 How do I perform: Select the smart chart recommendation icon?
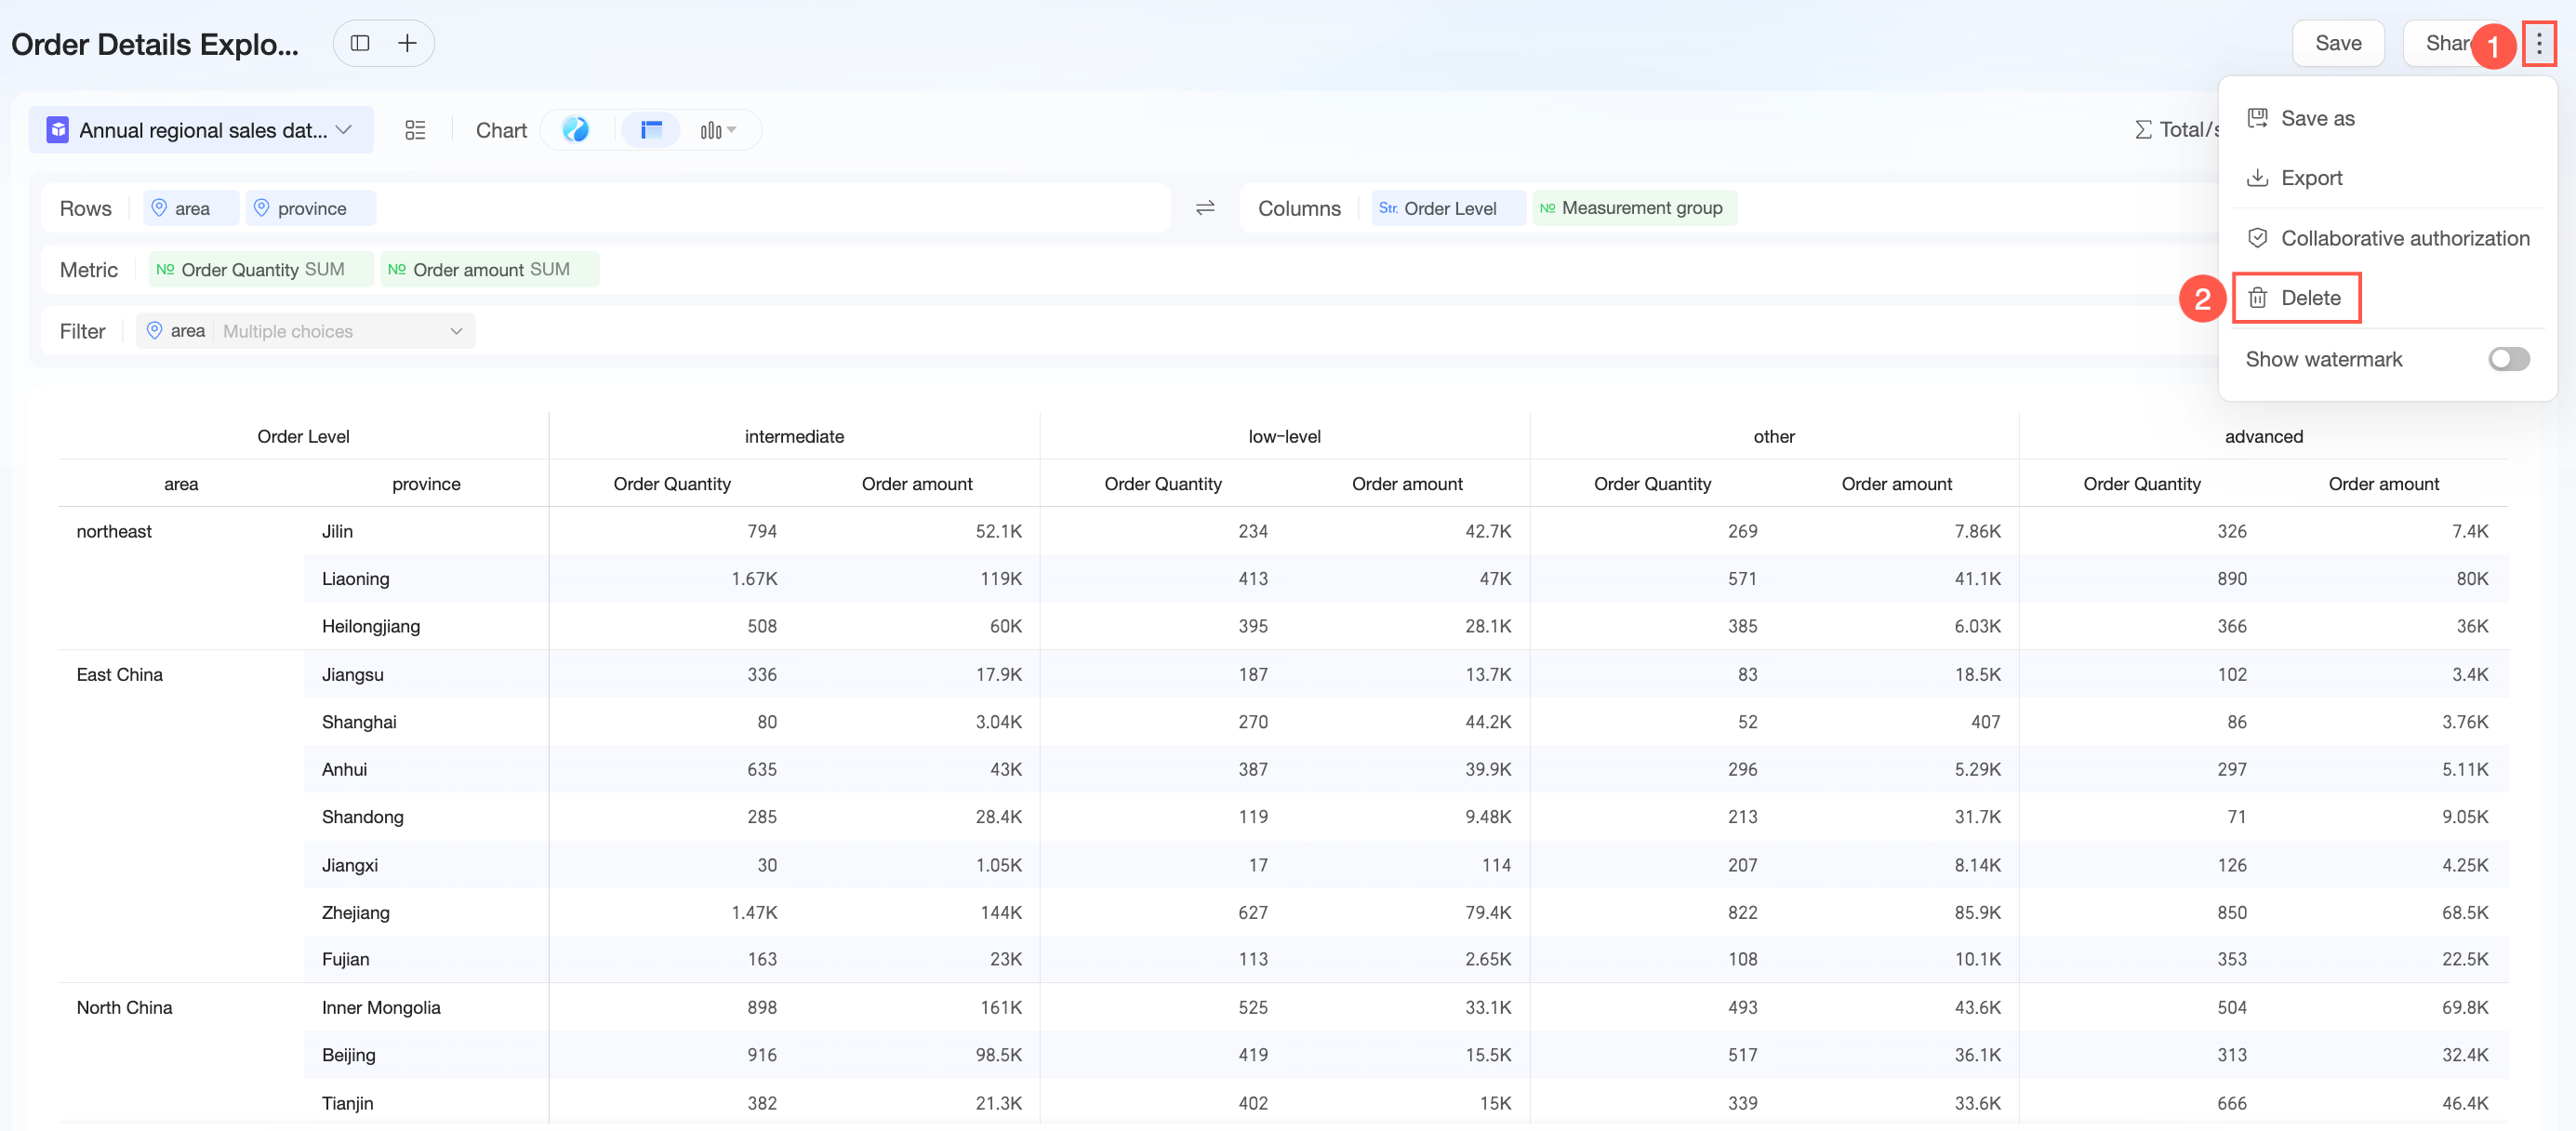click(576, 130)
